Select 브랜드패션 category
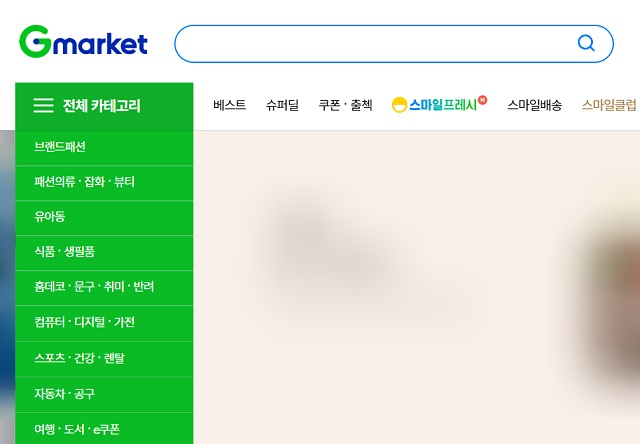640x444 pixels. tap(104, 148)
